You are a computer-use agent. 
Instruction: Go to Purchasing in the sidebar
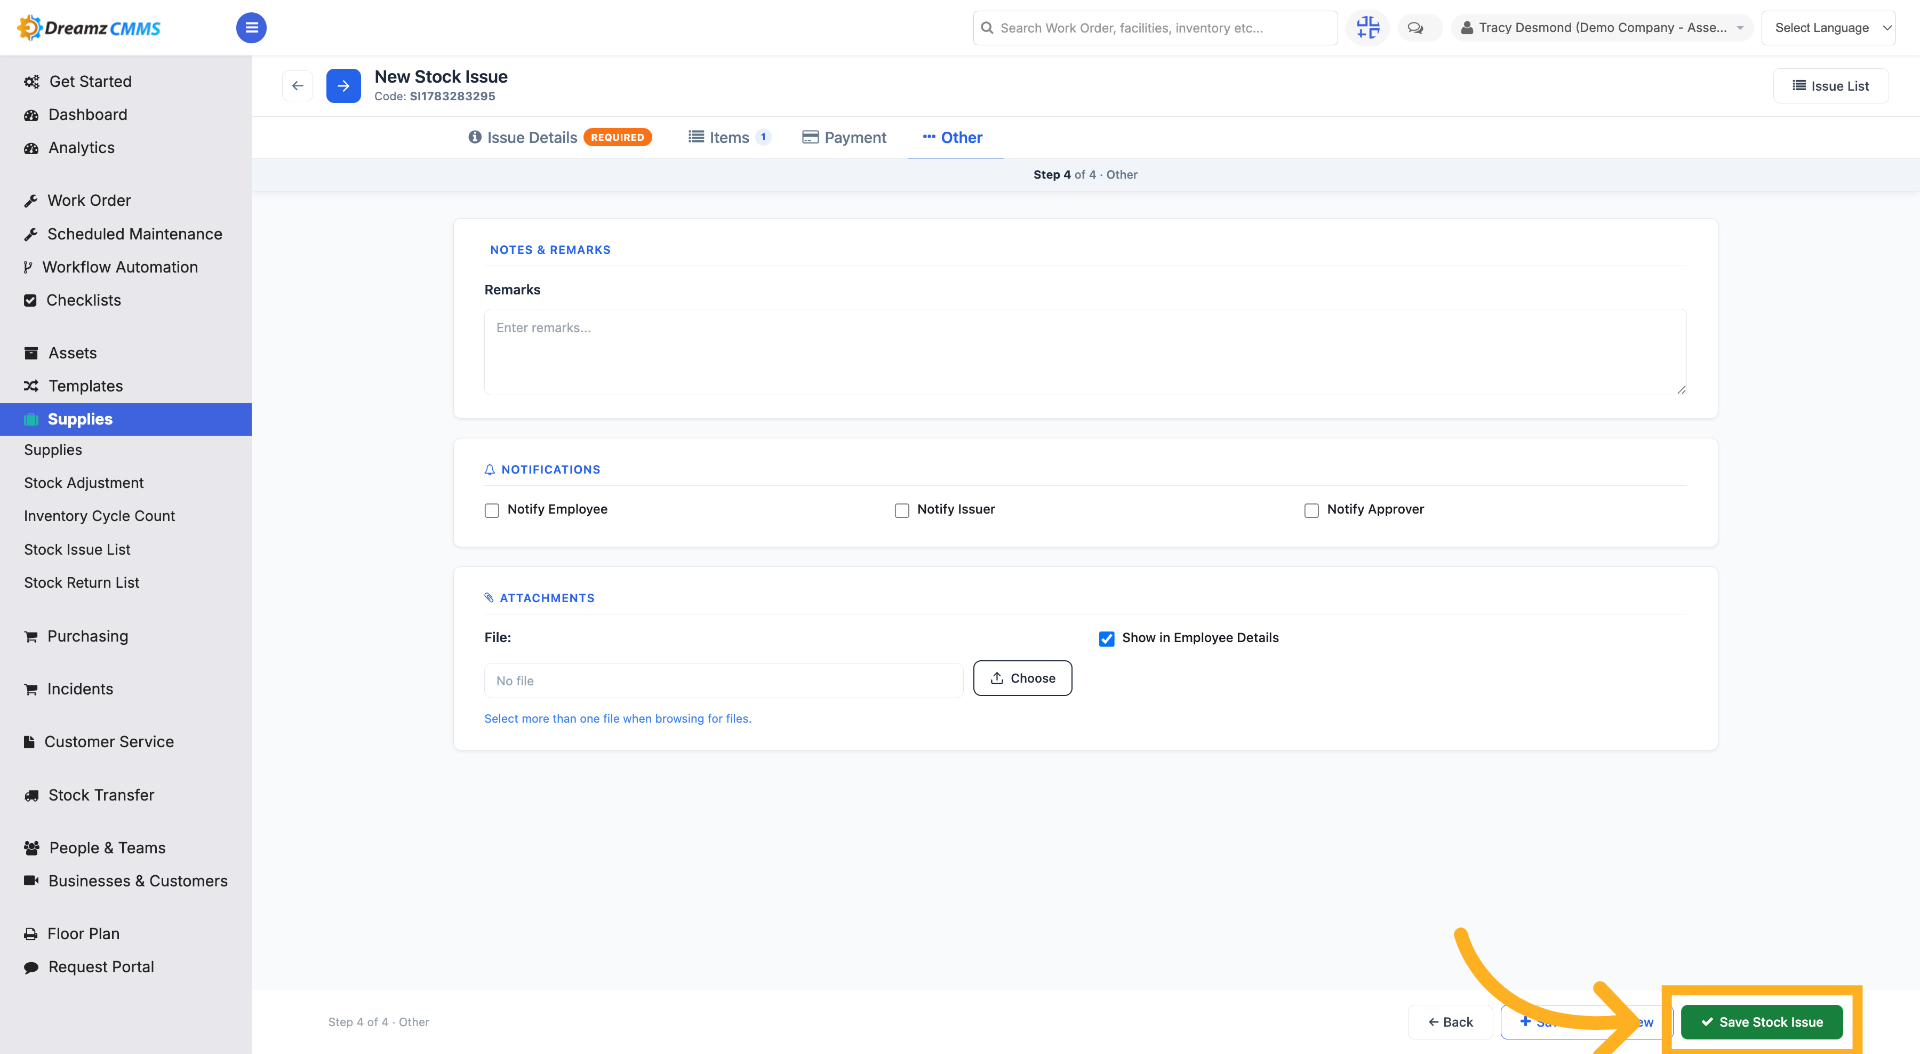[88, 637]
